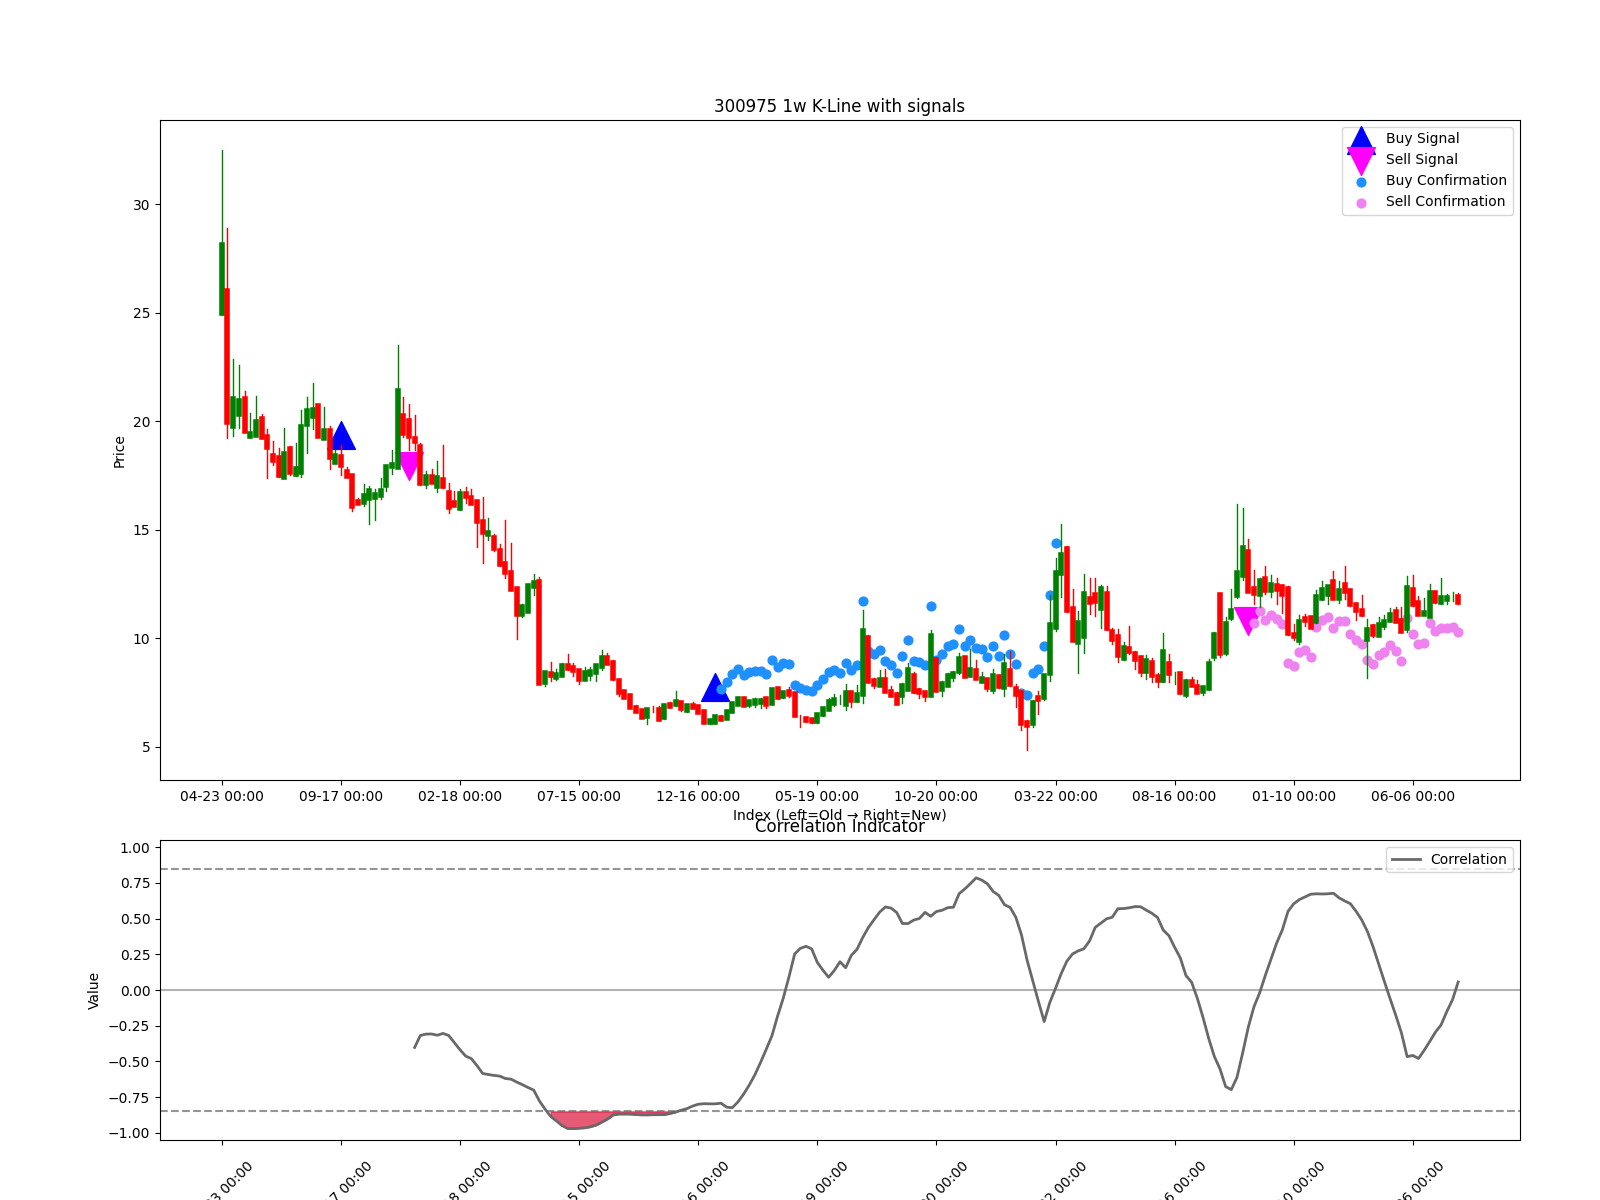Select the buy signal triangle near 09-17

342,435
